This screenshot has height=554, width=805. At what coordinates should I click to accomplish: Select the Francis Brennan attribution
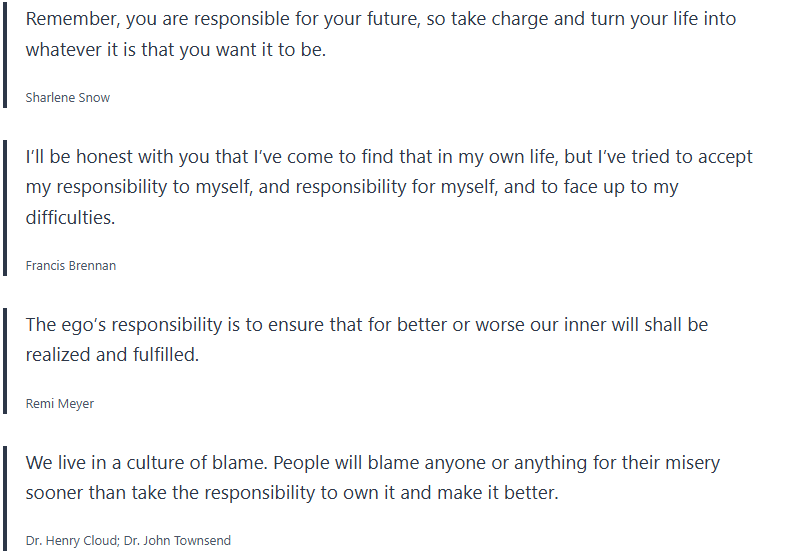pos(70,266)
